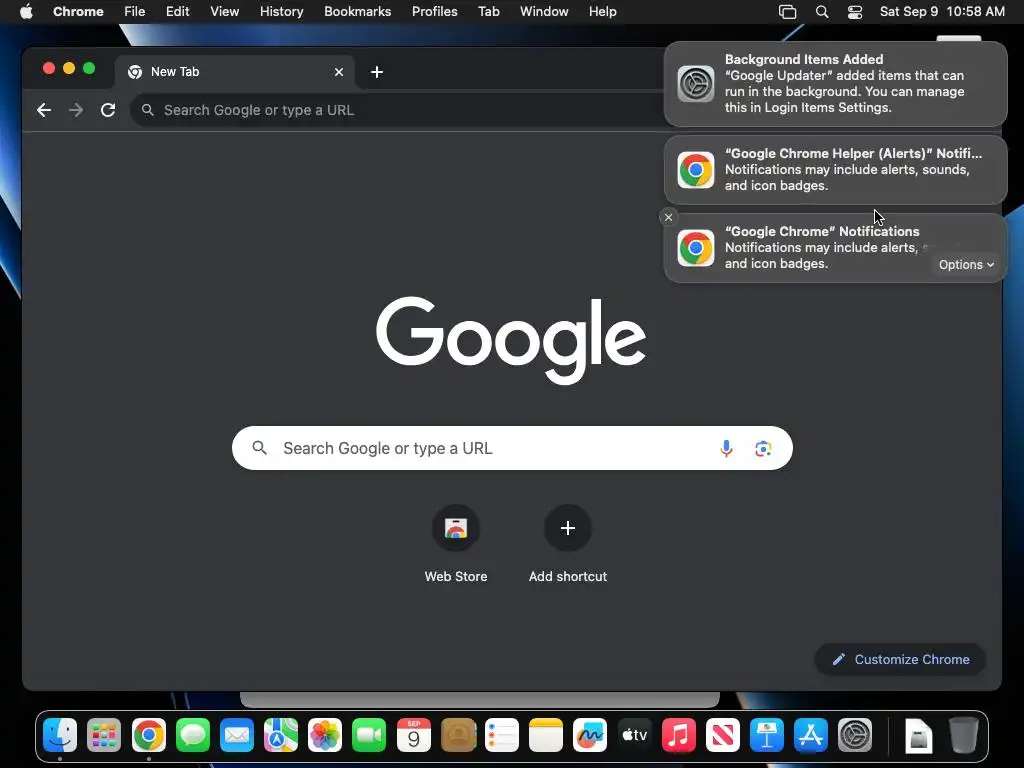Open Google Lens image search icon

point(763,449)
